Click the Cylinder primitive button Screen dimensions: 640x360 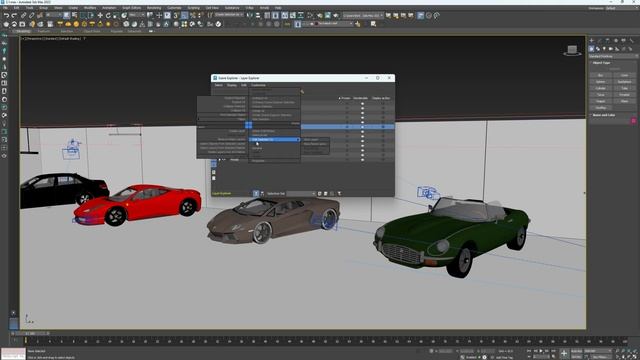600,88
